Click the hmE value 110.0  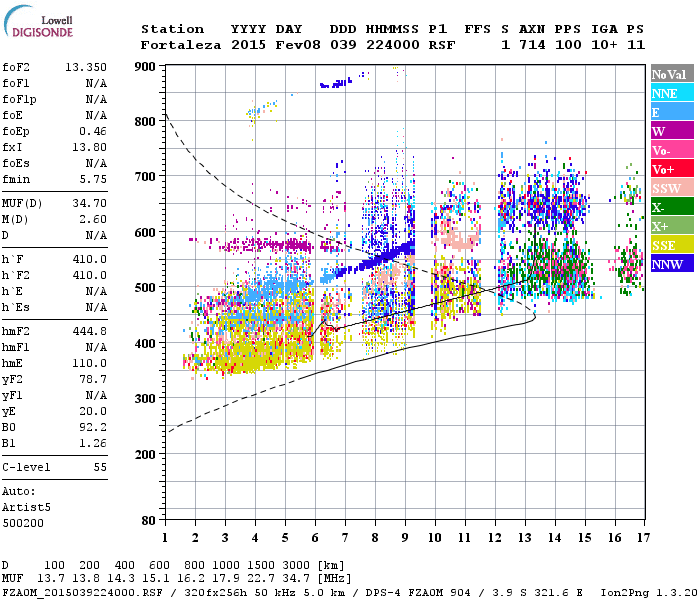[89, 363]
